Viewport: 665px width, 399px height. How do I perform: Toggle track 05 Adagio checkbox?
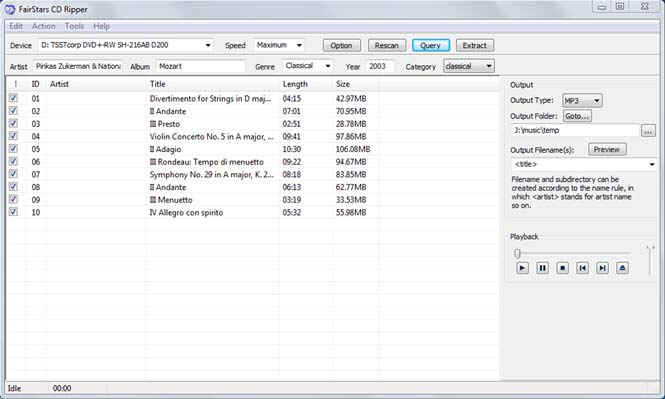(13, 149)
